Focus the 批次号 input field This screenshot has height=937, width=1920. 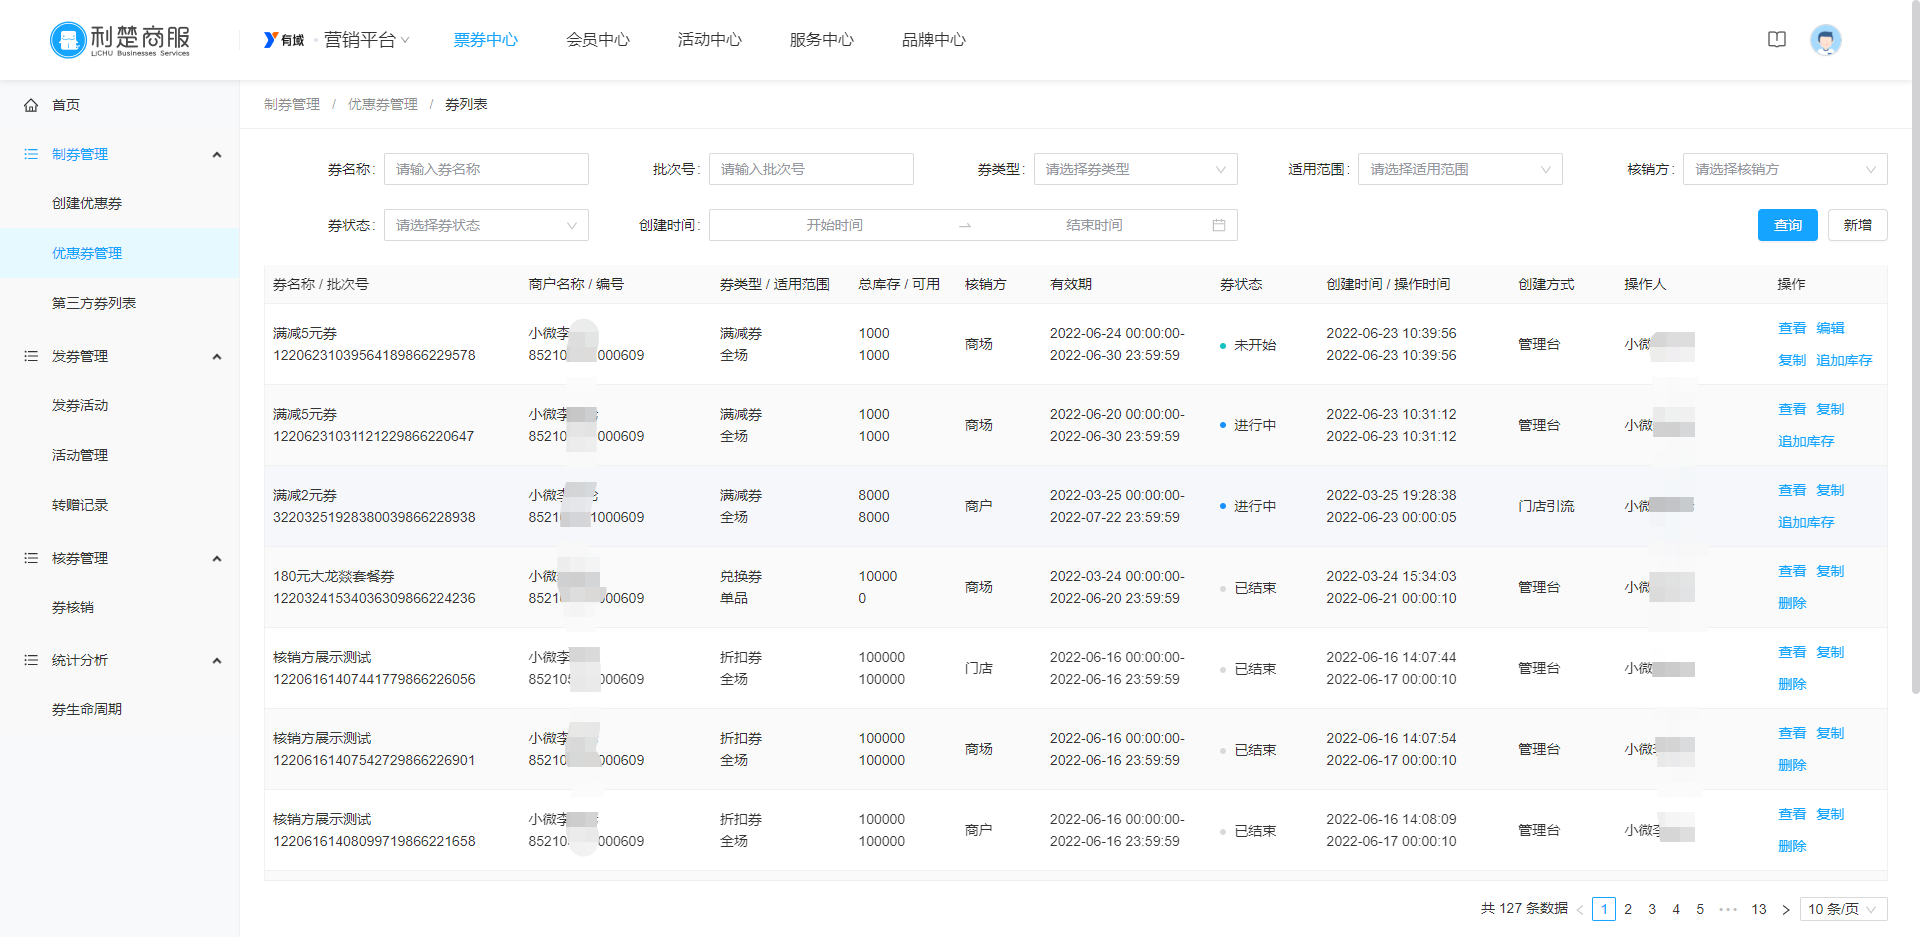811,169
